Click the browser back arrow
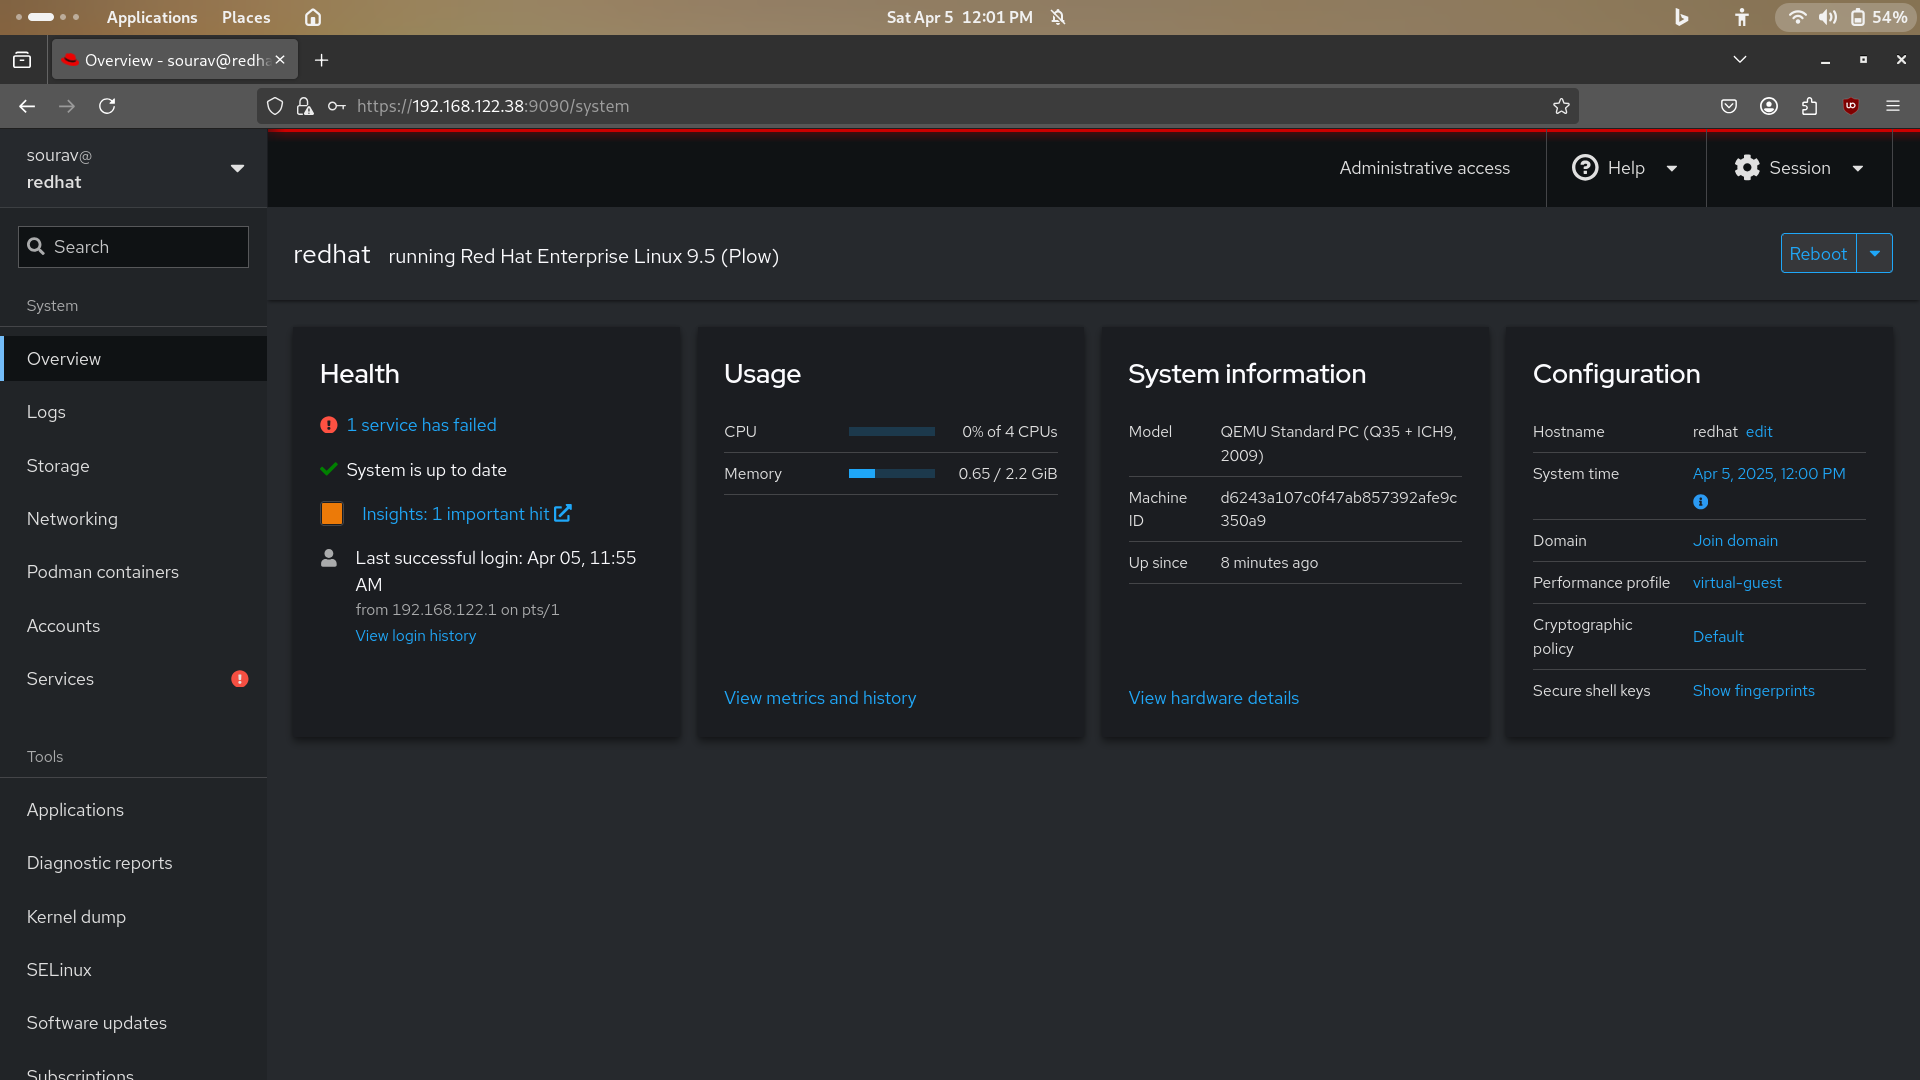 27,106
